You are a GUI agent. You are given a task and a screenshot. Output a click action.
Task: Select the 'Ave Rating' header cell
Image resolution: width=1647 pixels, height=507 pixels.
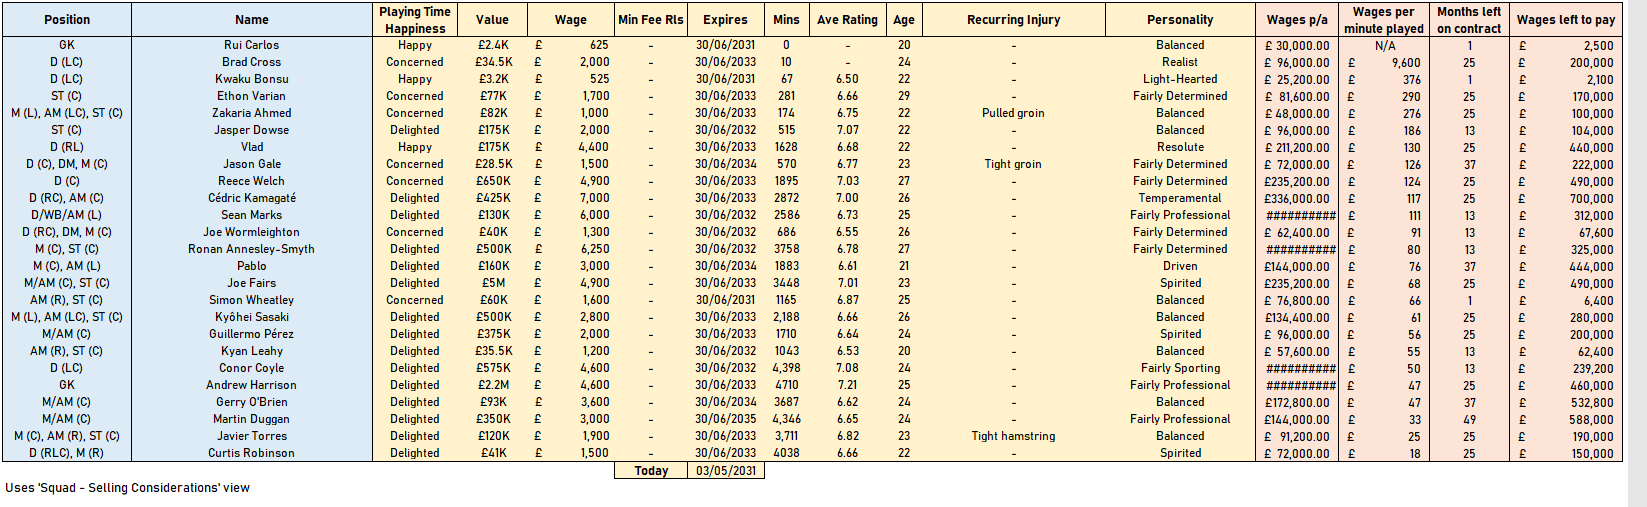(847, 19)
